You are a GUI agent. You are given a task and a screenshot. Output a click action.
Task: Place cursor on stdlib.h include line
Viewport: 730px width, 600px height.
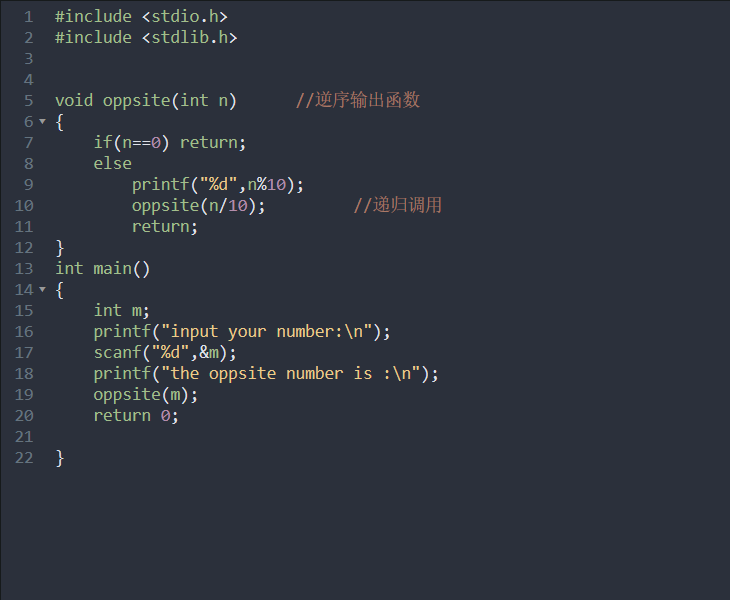click(x=146, y=38)
